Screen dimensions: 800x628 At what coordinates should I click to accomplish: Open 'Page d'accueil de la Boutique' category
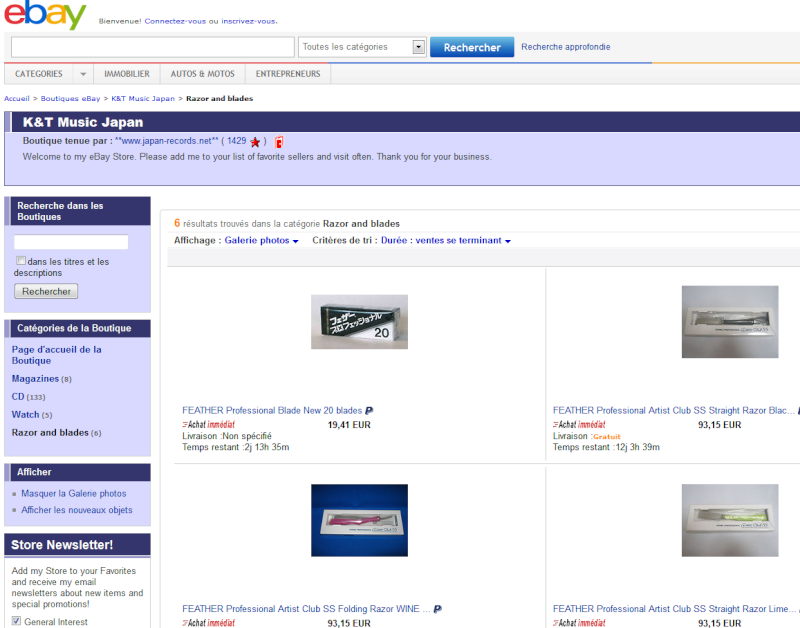[x=56, y=355]
